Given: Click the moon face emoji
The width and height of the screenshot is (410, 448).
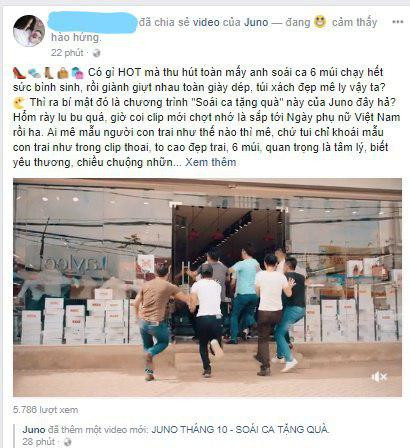Looking at the screenshot, I should coord(19,103).
